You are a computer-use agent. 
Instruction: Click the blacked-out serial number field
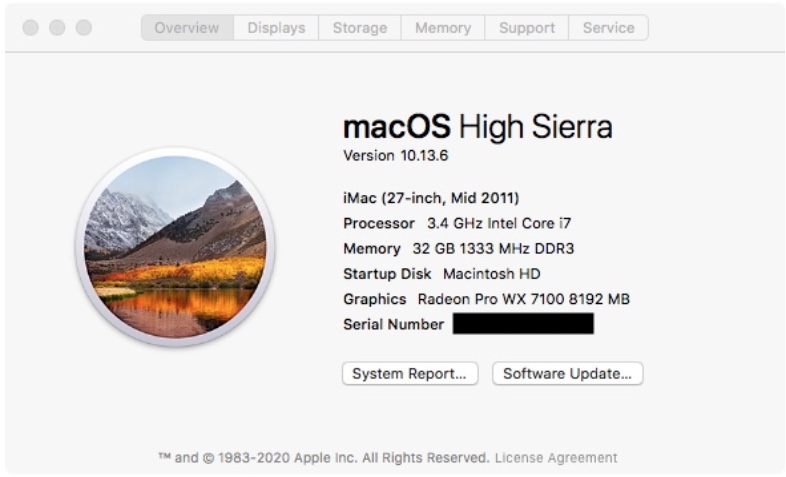[x=523, y=324]
